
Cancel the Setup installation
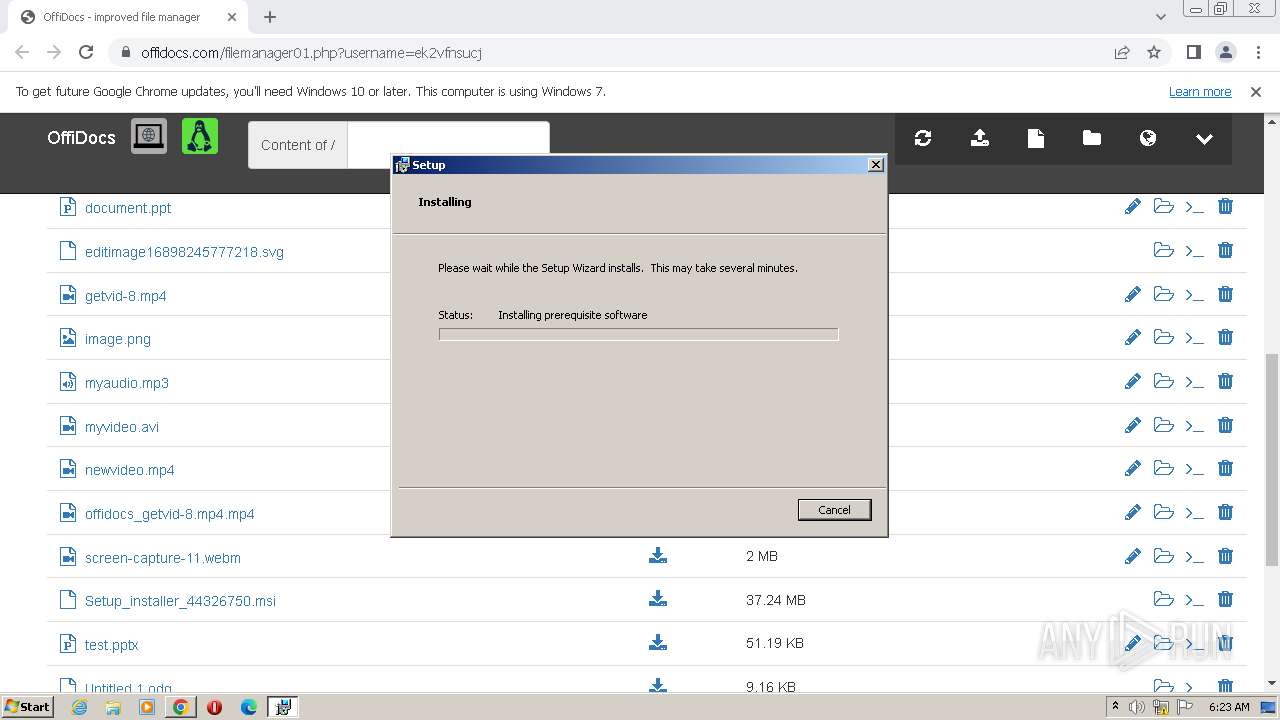point(834,510)
